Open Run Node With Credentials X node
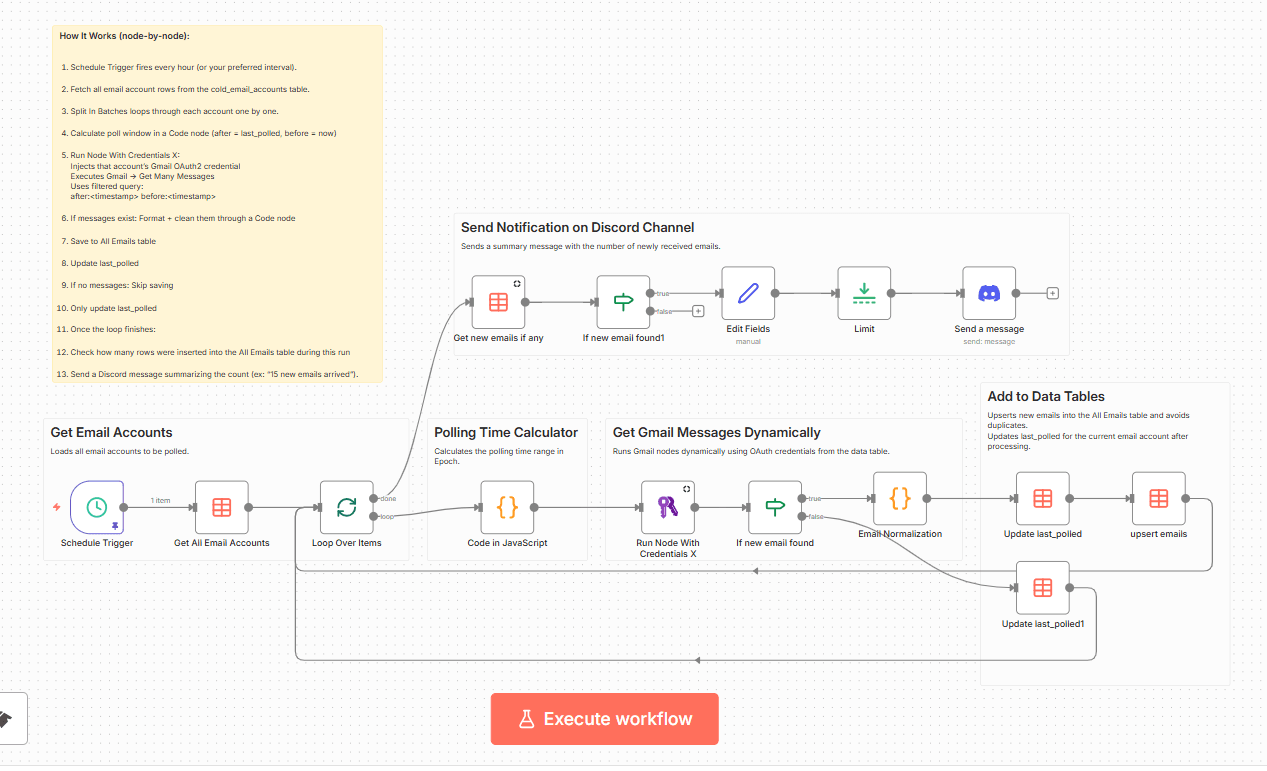 (x=667, y=507)
